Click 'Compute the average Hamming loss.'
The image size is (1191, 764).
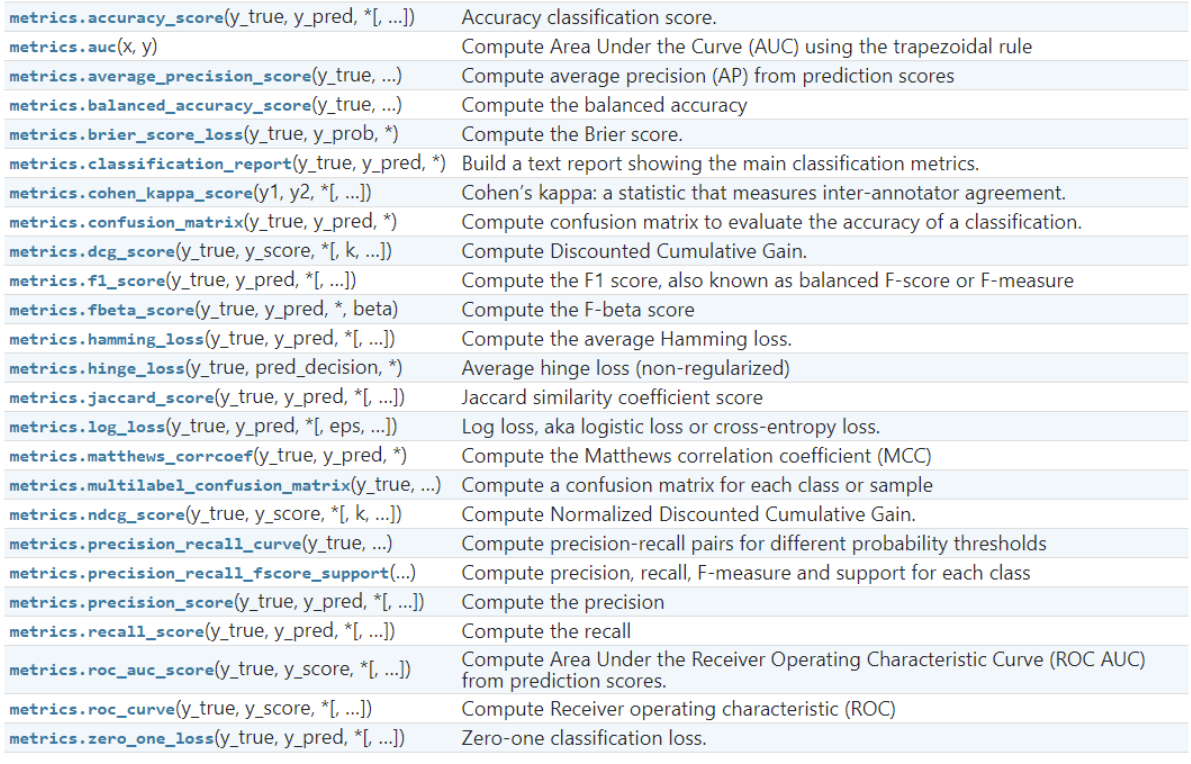coord(627,339)
